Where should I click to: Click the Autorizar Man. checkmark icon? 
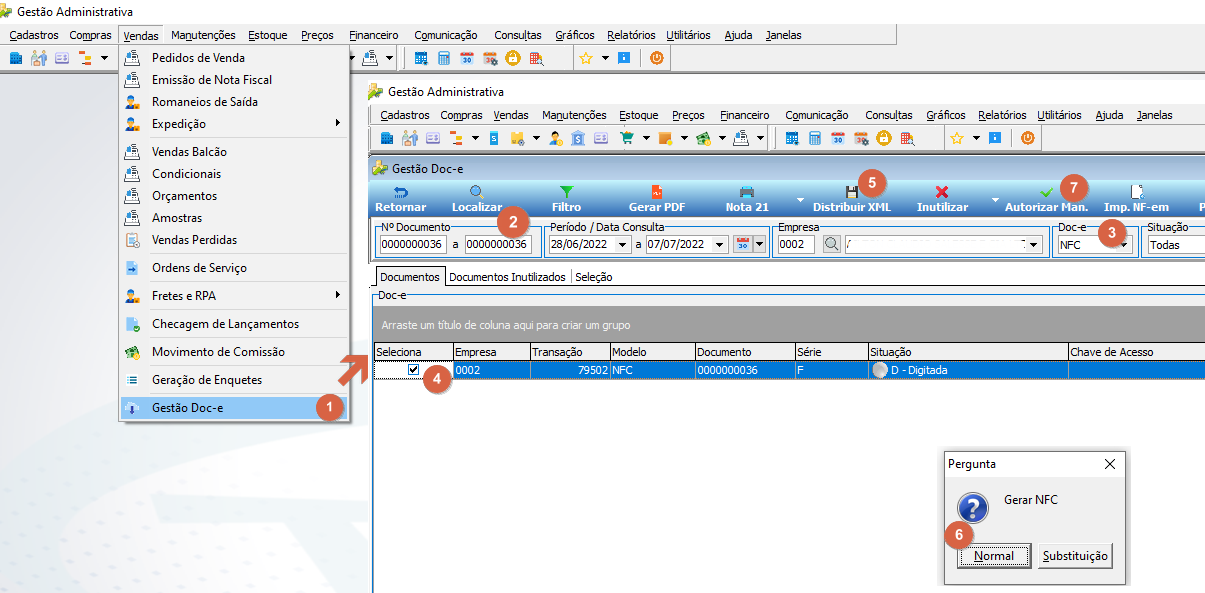1046,192
